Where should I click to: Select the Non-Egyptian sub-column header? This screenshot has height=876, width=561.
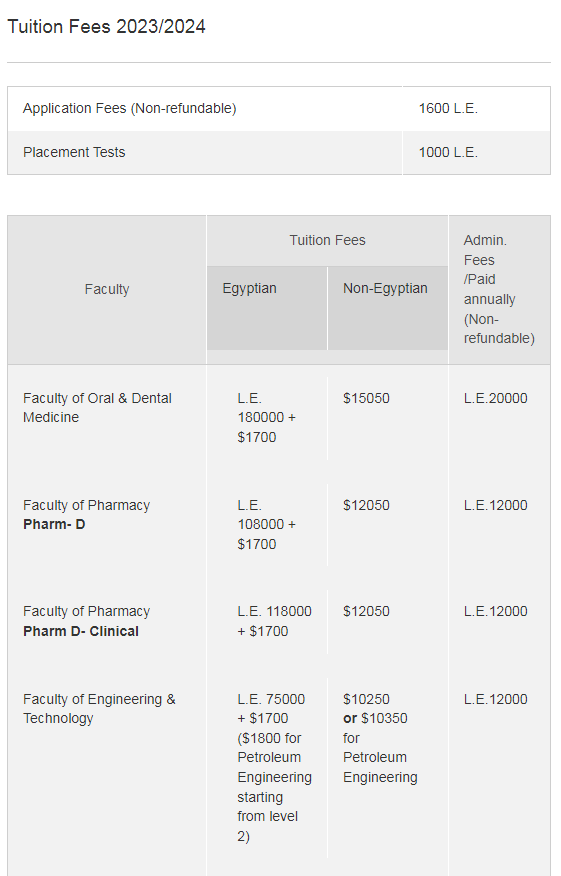(385, 288)
